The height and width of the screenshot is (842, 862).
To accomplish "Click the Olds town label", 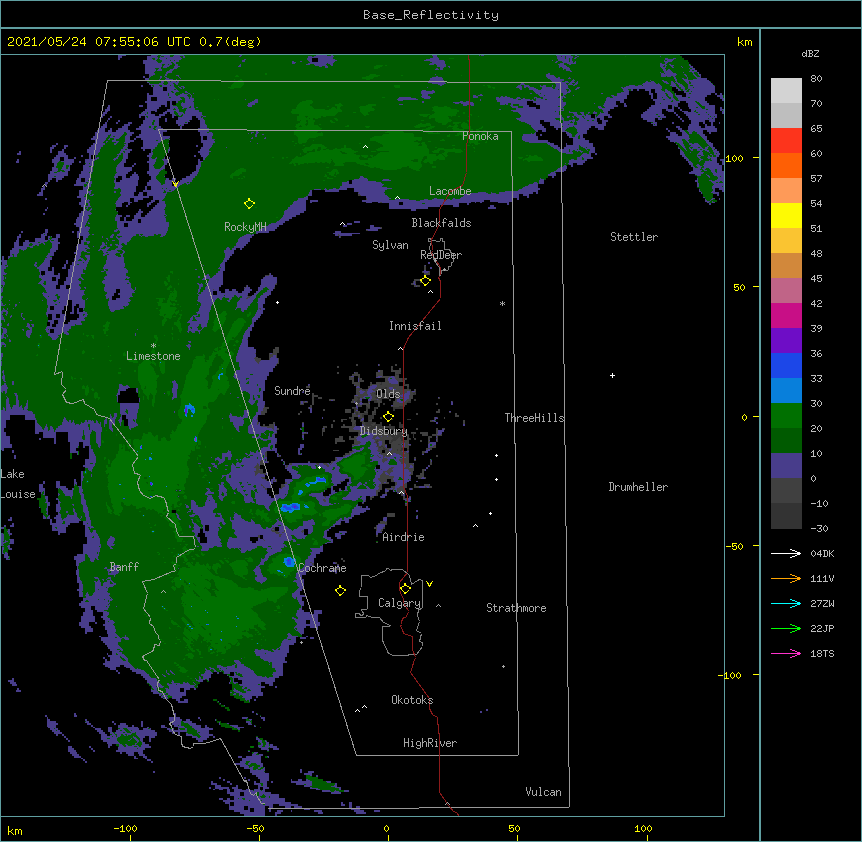I will (x=388, y=394).
